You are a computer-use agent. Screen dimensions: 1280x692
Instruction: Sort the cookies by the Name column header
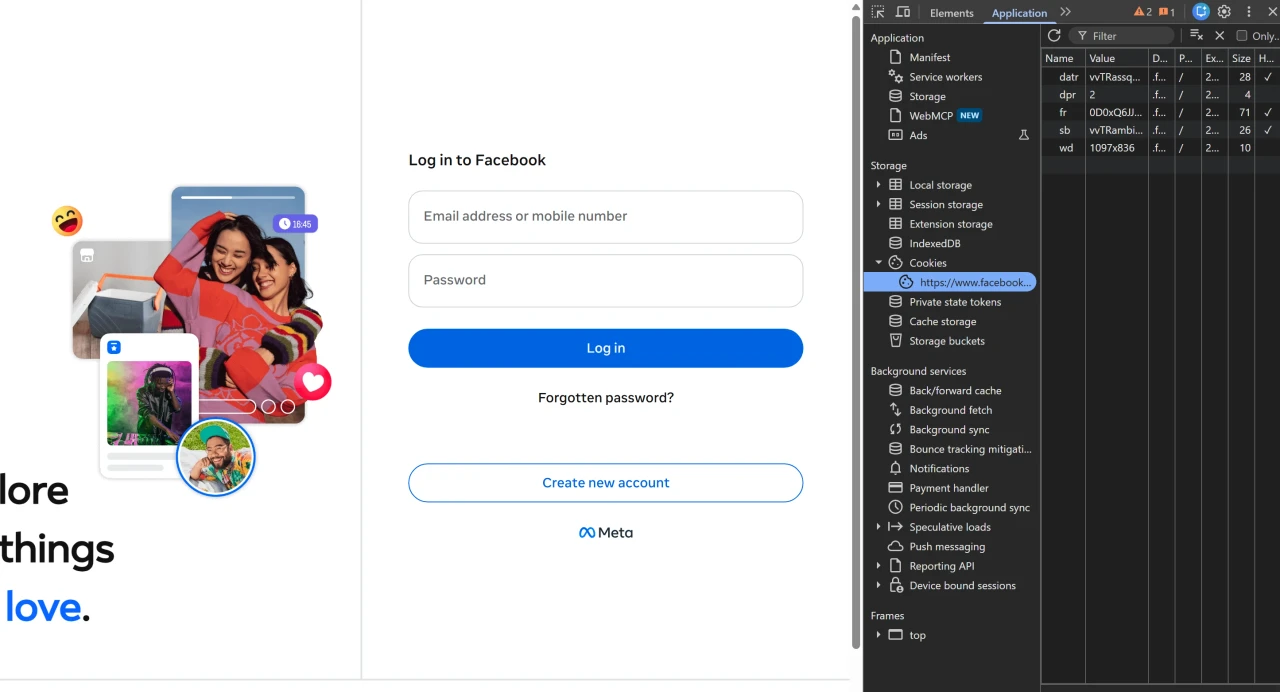pos(1063,59)
